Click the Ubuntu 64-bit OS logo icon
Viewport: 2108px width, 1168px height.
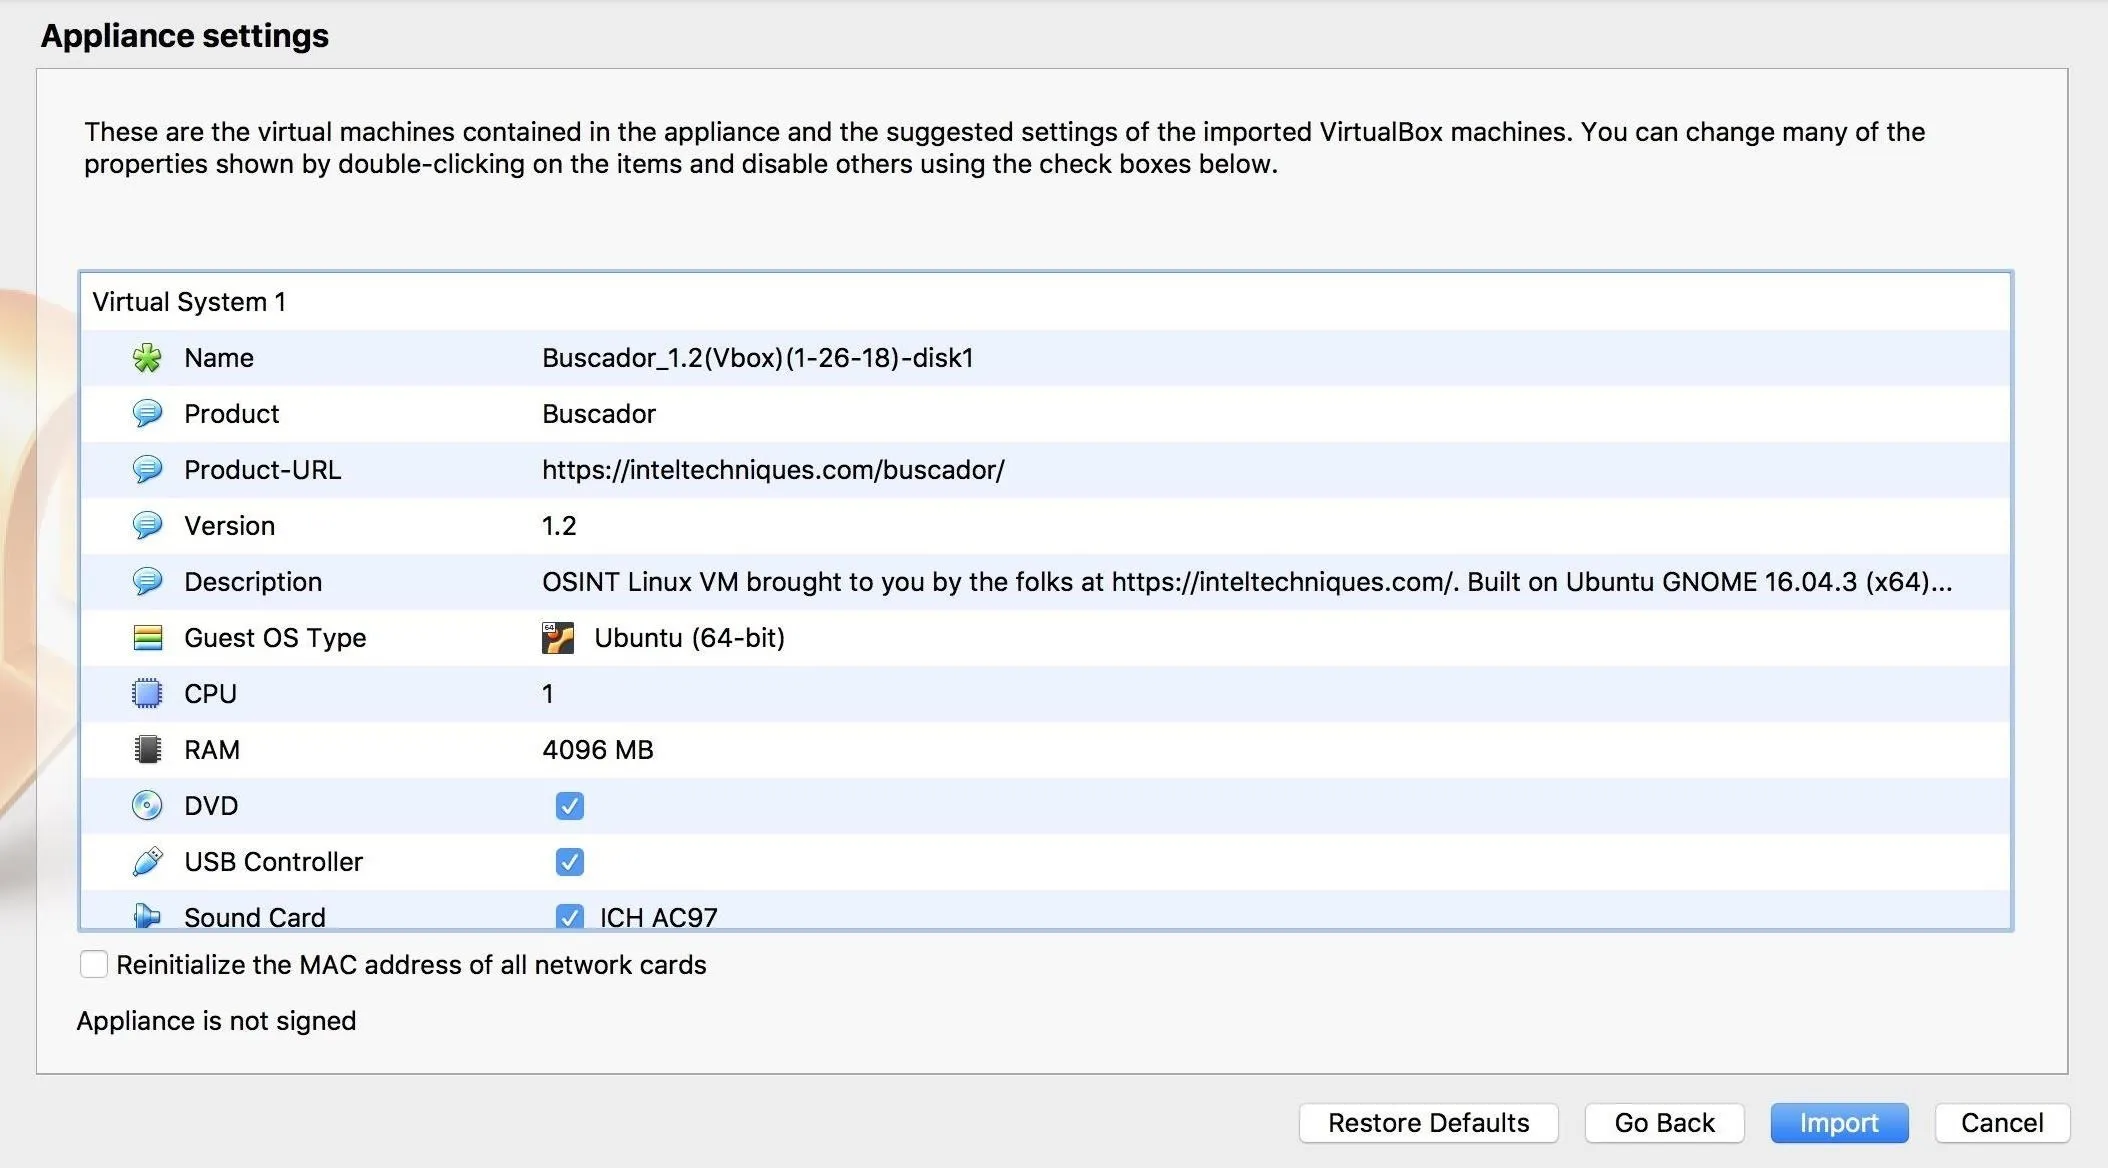tap(558, 638)
